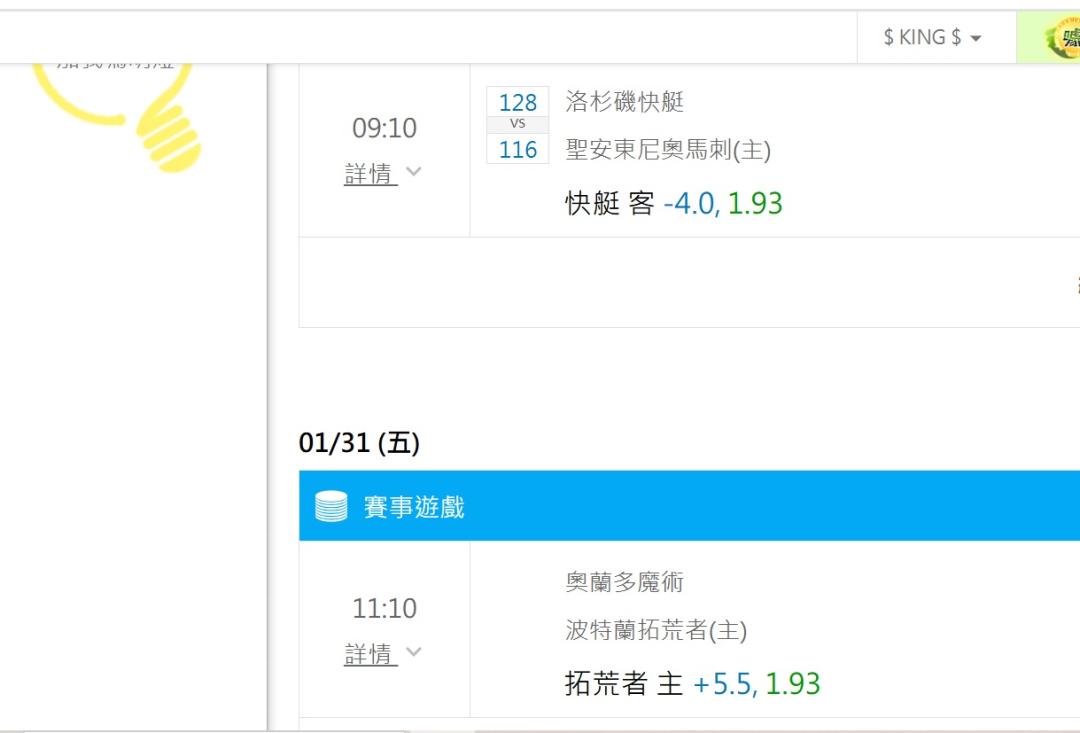Click the 拓荒者 主 +5.5, 1.93 pick
The image size is (1080, 733).
(x=692, y=683)
